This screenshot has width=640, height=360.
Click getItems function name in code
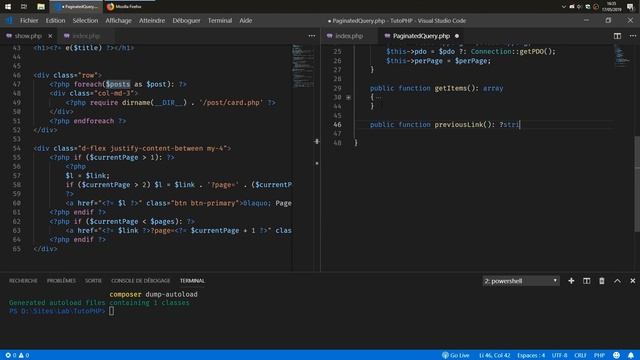(451, 88)
